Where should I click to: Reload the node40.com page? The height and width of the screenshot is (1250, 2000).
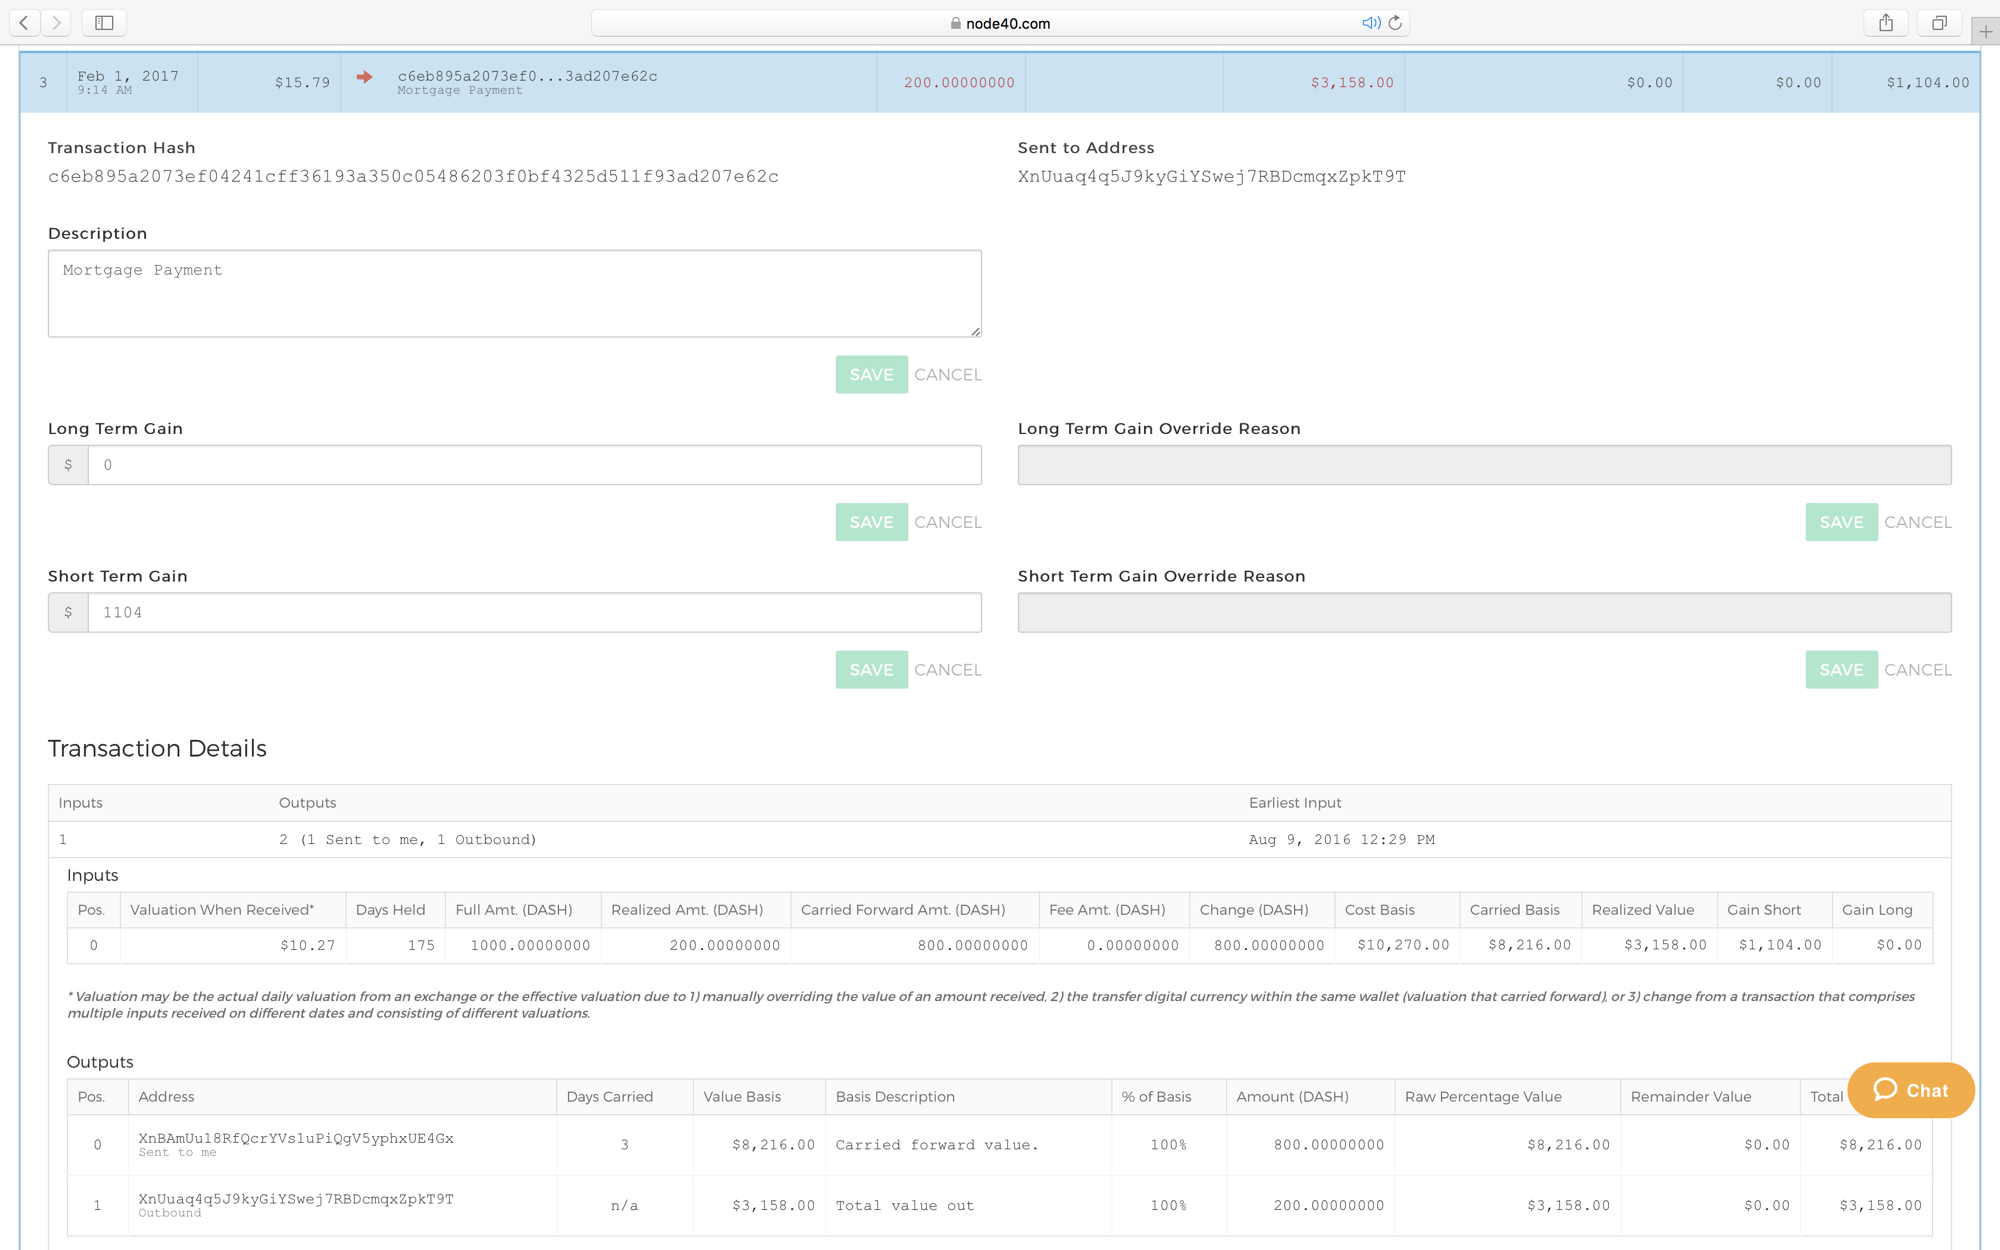click(x=1395, y=23)
